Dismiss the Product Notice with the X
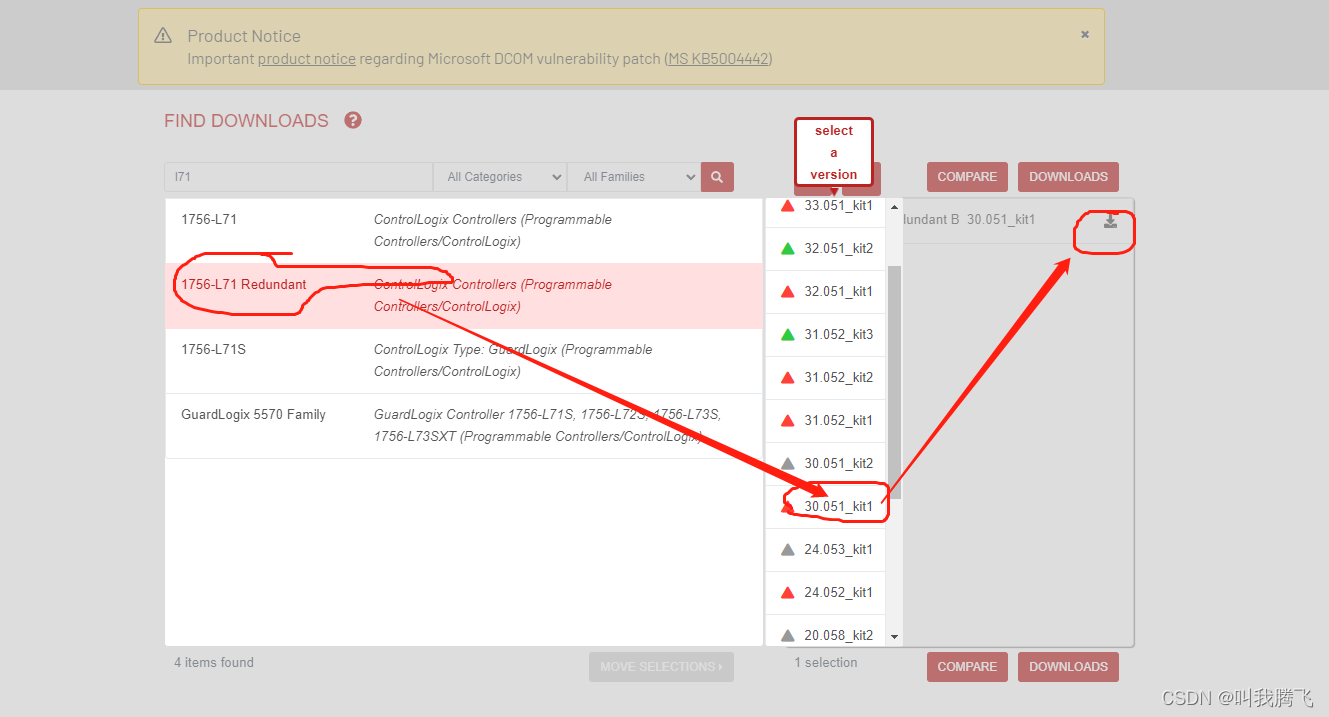This screenshot has height=717, width=1329. coord(1085,34)
